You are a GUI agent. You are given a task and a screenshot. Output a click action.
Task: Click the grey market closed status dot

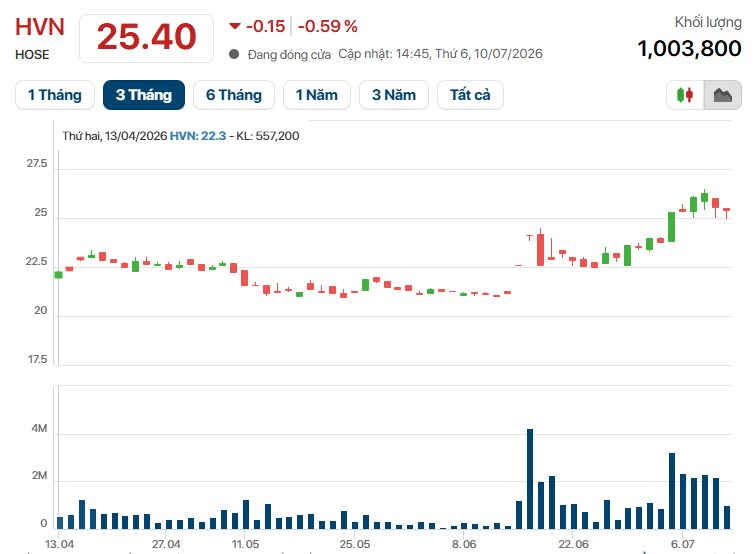pyautogui.click(x=234, y=54)
